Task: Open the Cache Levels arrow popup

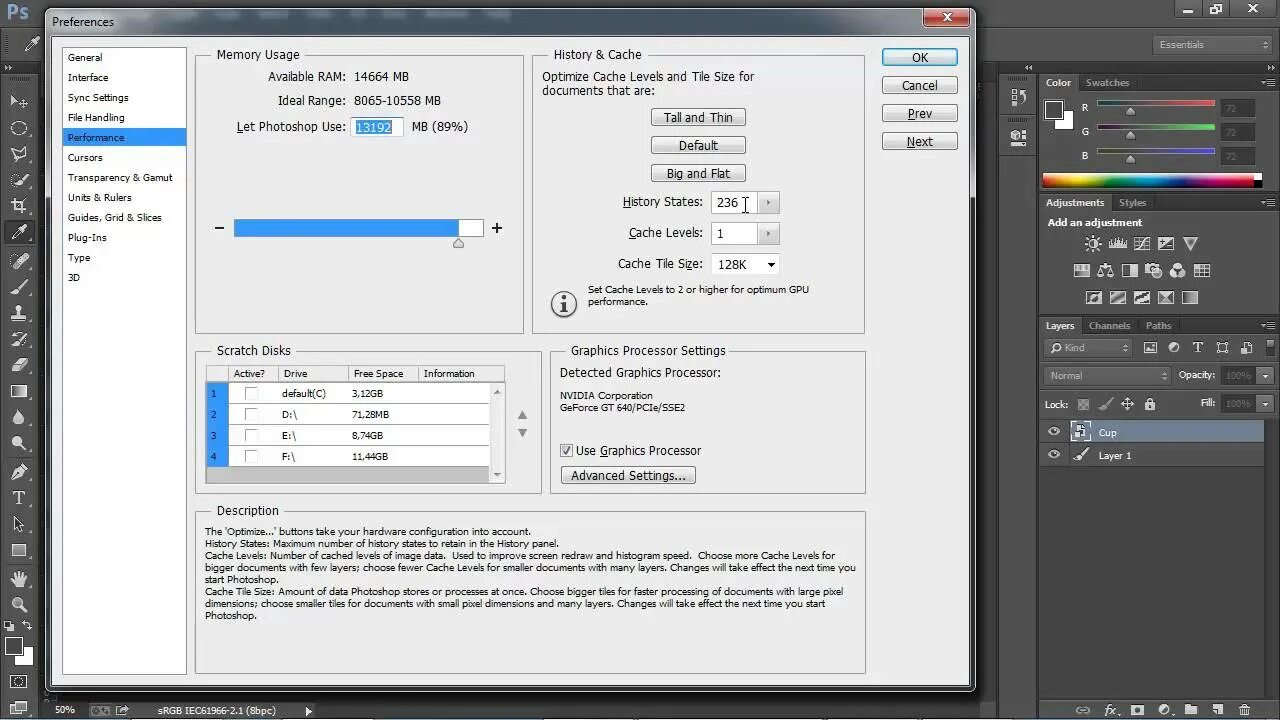Action: 768,234
